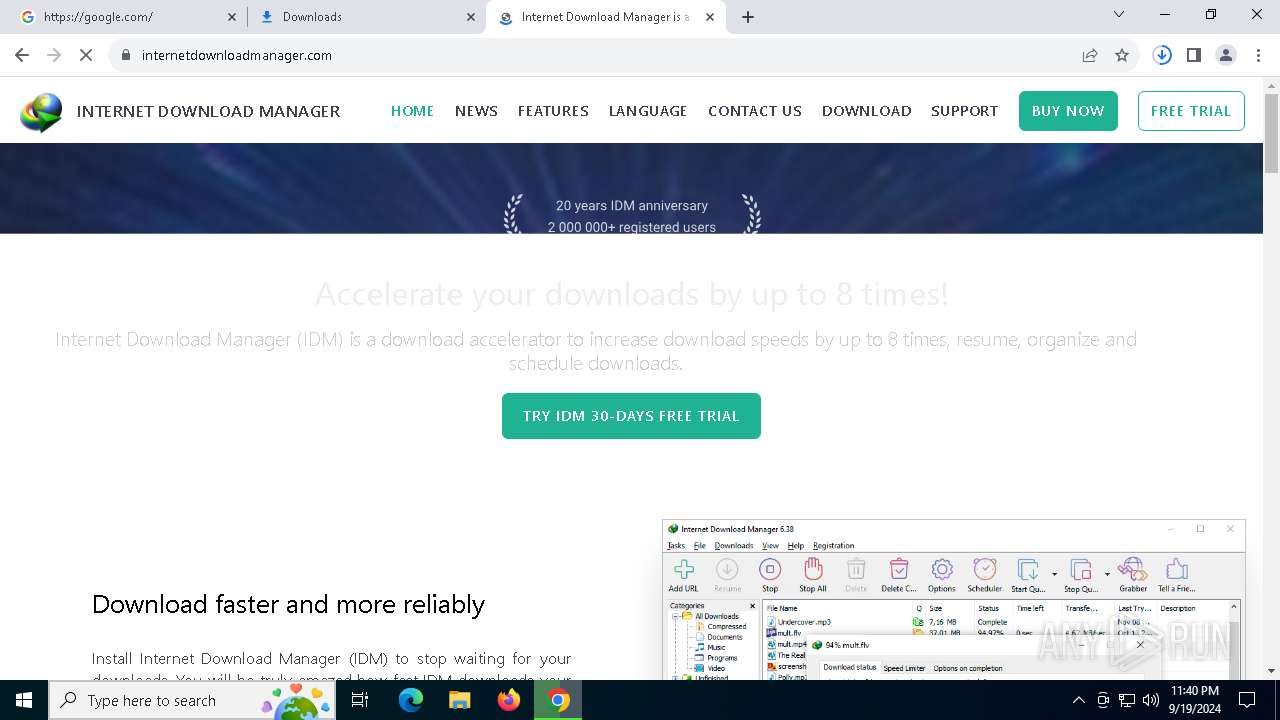Viewport: 1280px width, 720px height.
Task: Click the Chrome taskbar icon
Action: pyautogui.click(x=558, y=700)
